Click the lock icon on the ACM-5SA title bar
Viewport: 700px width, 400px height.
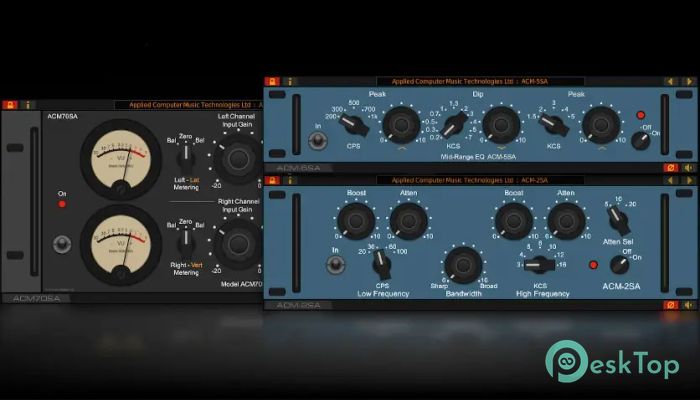pos(271,81)
